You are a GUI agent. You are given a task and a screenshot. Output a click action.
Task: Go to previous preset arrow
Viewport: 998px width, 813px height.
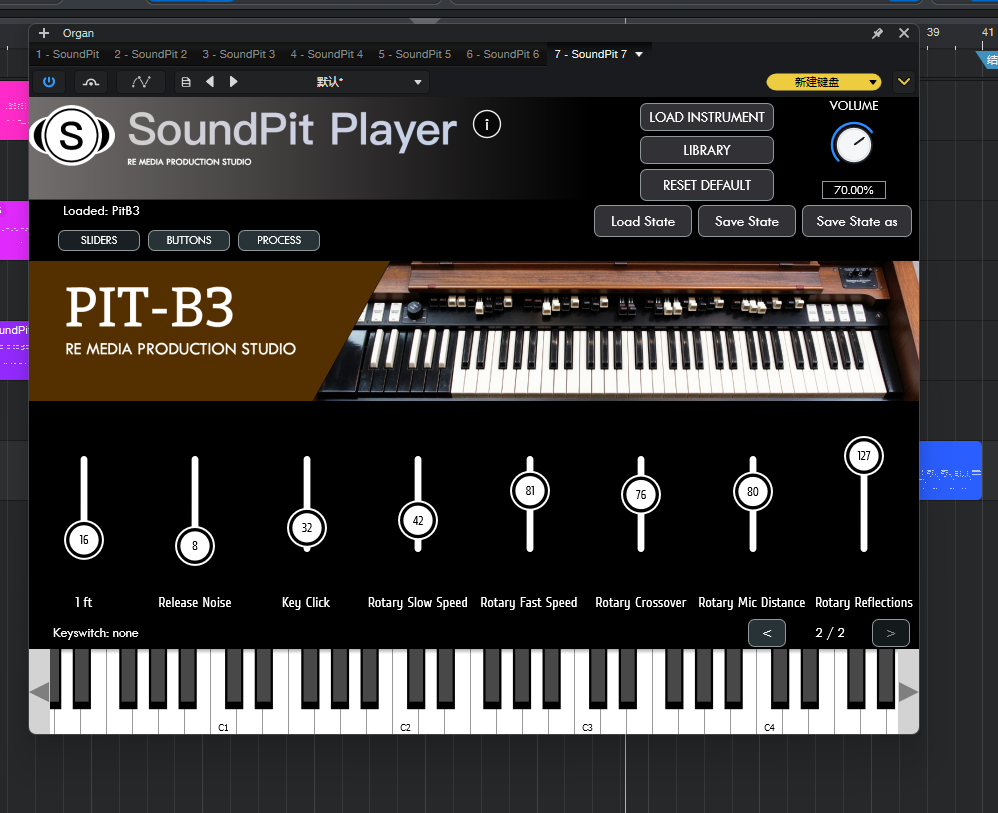tap(210, 81)
